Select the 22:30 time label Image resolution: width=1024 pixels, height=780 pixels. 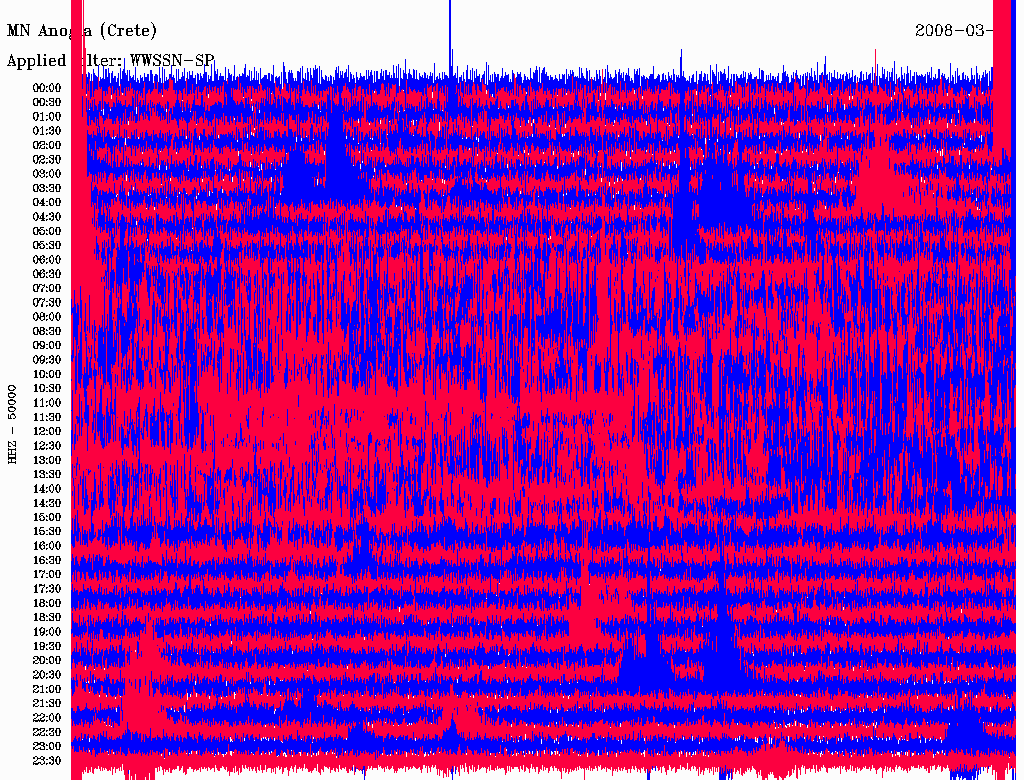pos(47,732)
